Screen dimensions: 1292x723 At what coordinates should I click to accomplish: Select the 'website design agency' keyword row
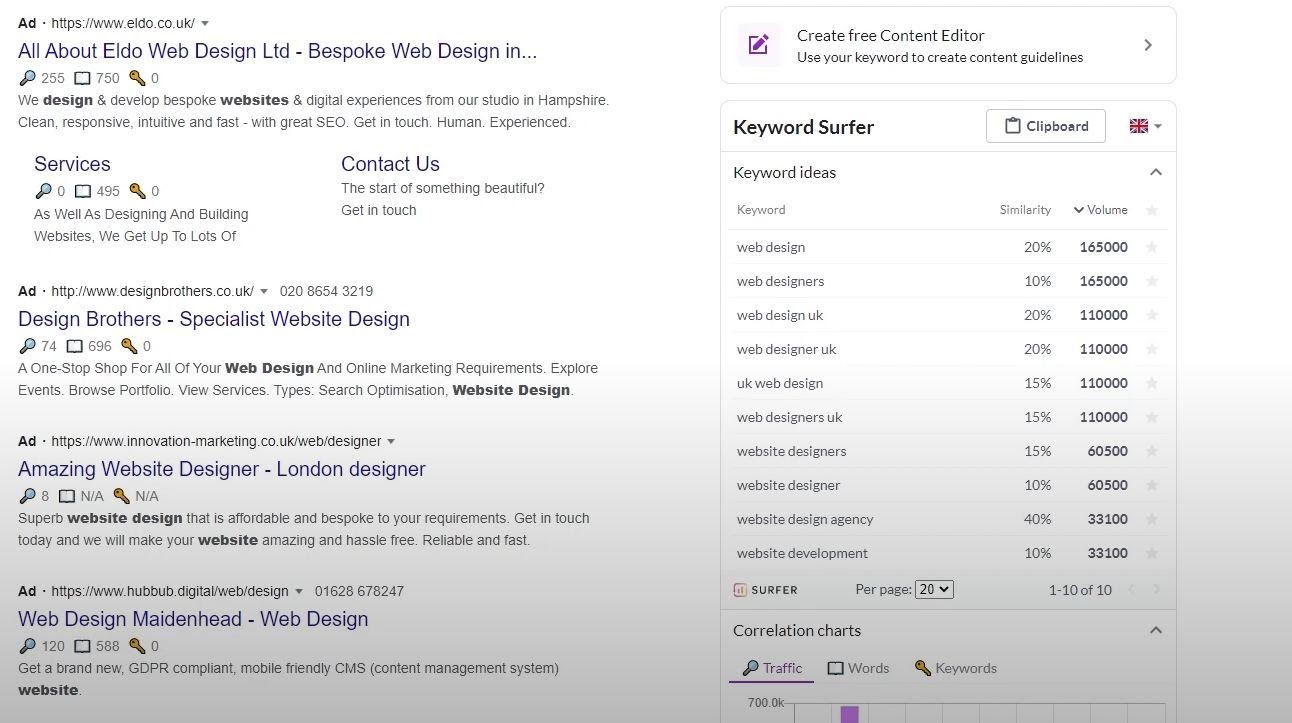[x=948, y=519]
